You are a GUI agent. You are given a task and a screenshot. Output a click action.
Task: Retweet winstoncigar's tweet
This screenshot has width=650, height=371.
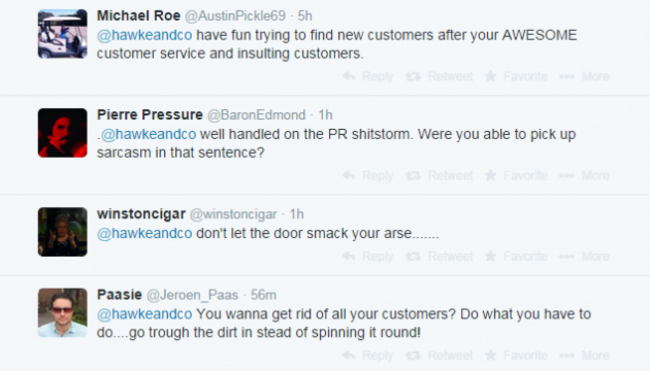[439, 256]
